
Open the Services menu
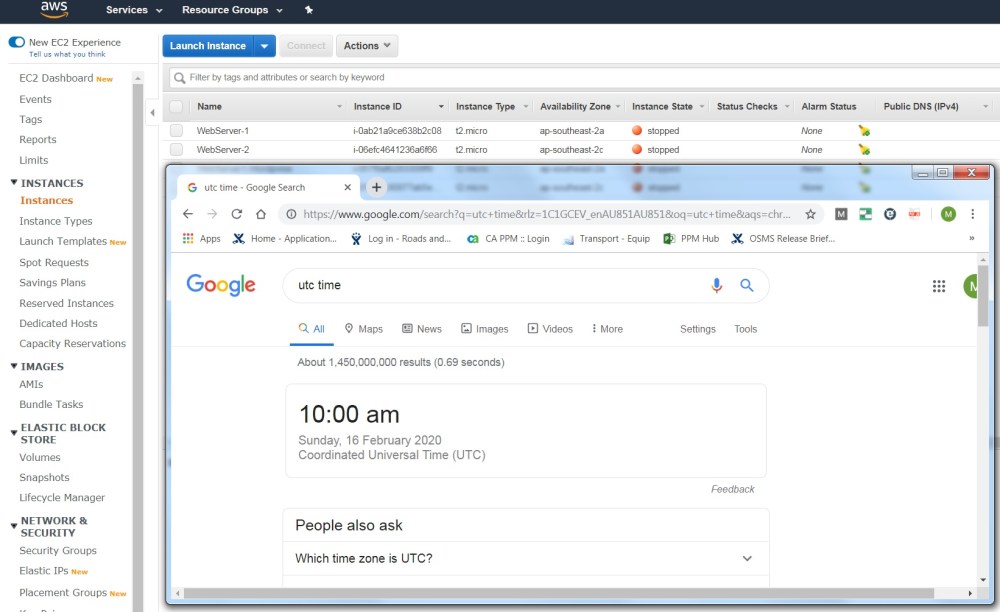(134, 10)
